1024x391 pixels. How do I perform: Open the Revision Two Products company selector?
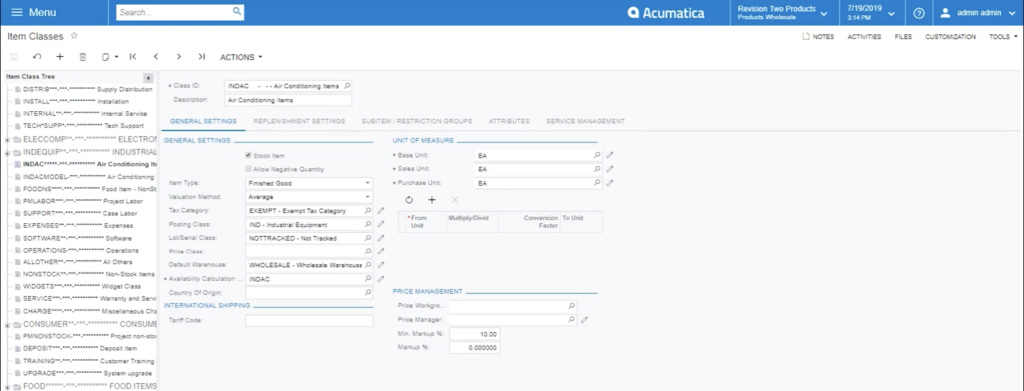click(x=783, y=12)
